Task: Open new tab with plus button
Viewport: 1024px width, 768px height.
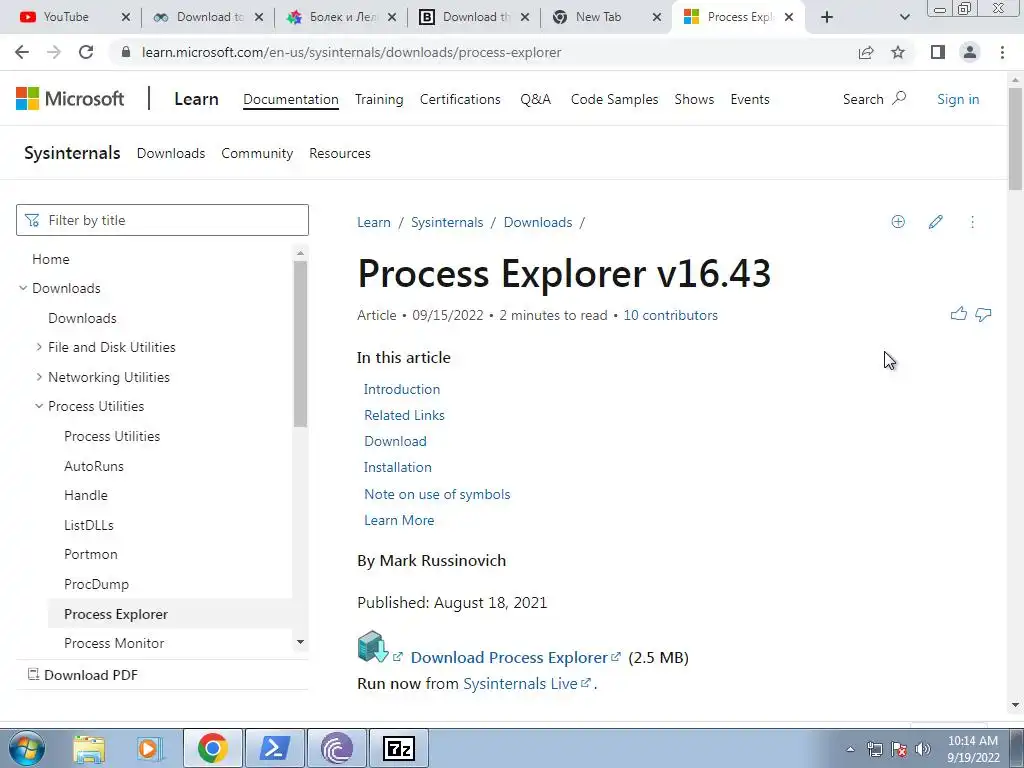Action: [x=827, y=17]
